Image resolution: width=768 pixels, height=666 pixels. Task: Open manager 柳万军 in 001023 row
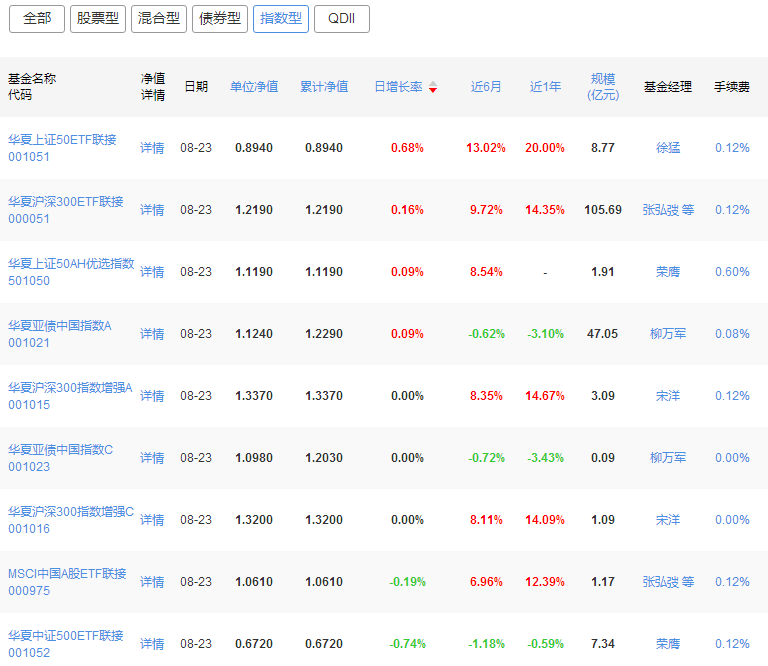(668, 457)
